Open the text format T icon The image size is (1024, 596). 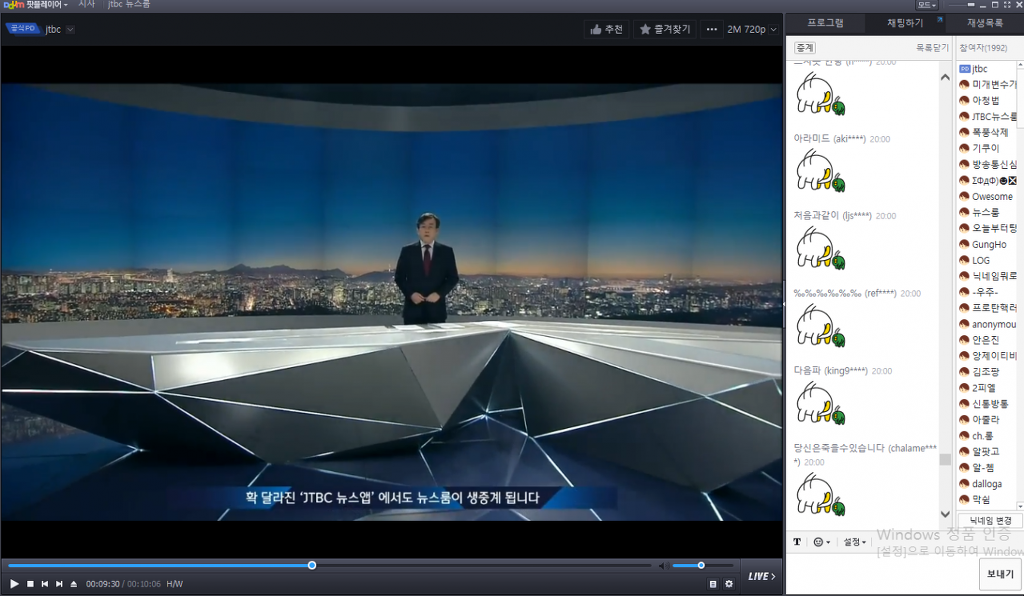(x=797, y=542)
